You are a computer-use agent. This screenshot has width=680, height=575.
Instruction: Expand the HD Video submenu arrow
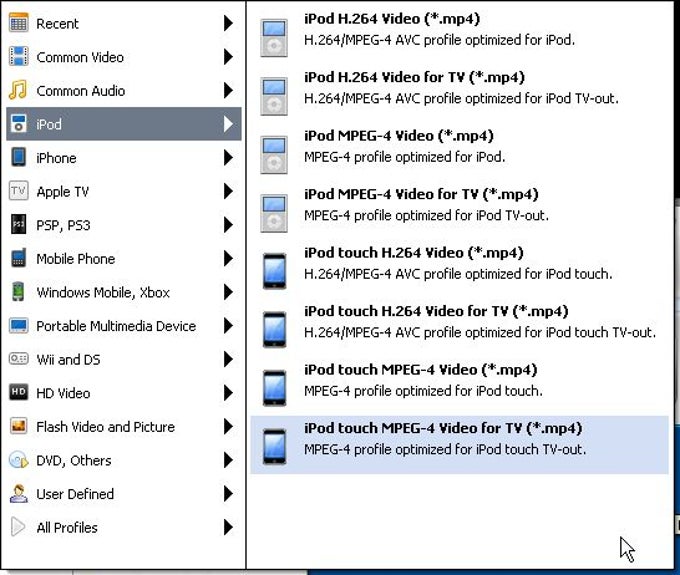(x=228, y=392)
